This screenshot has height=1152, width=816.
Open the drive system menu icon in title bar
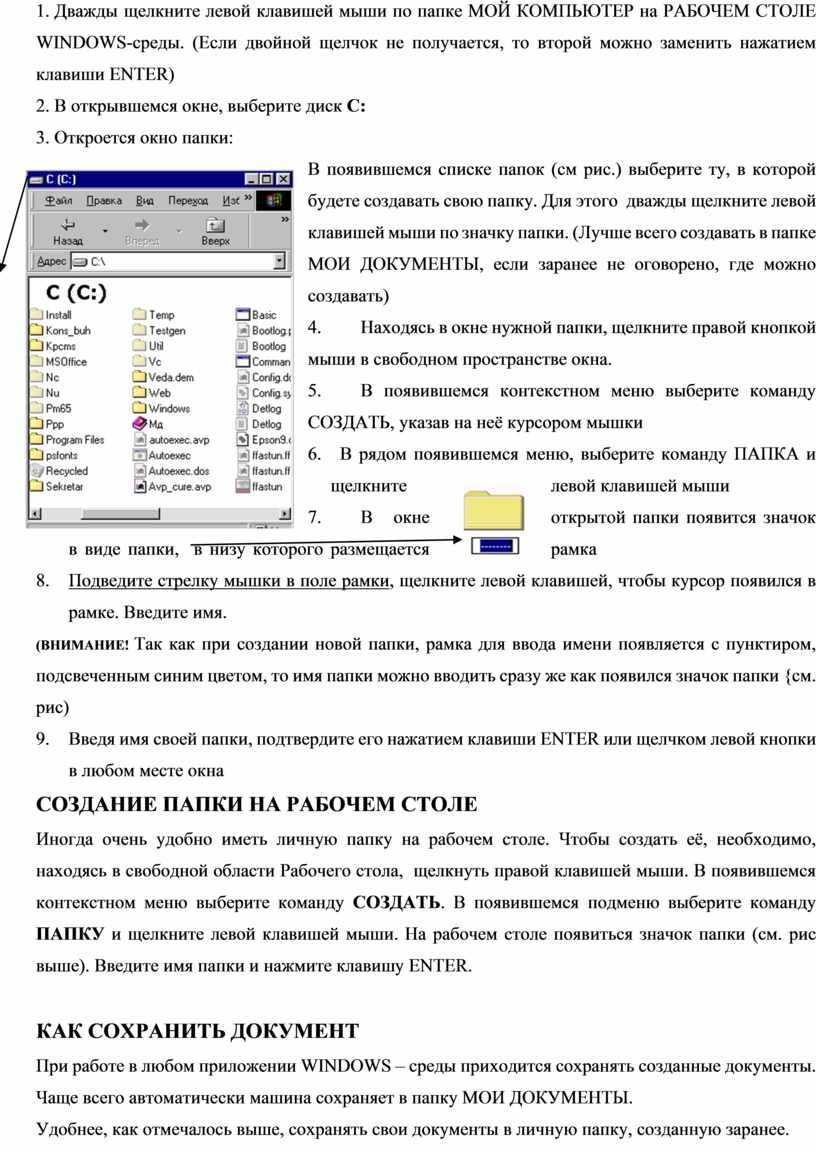click(x=35, y=179)
